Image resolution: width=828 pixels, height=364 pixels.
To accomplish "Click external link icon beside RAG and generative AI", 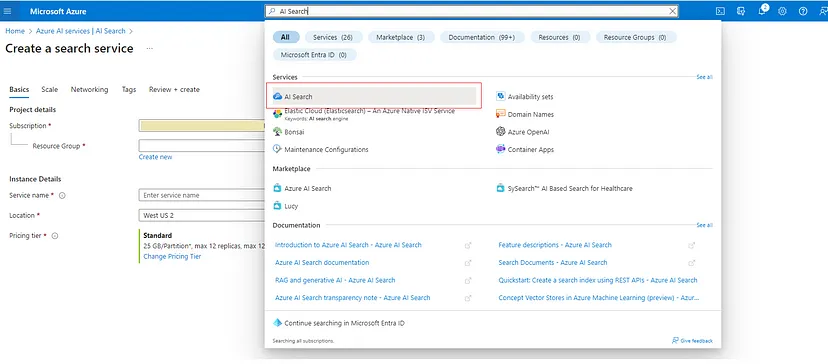I will click(468, 281).
